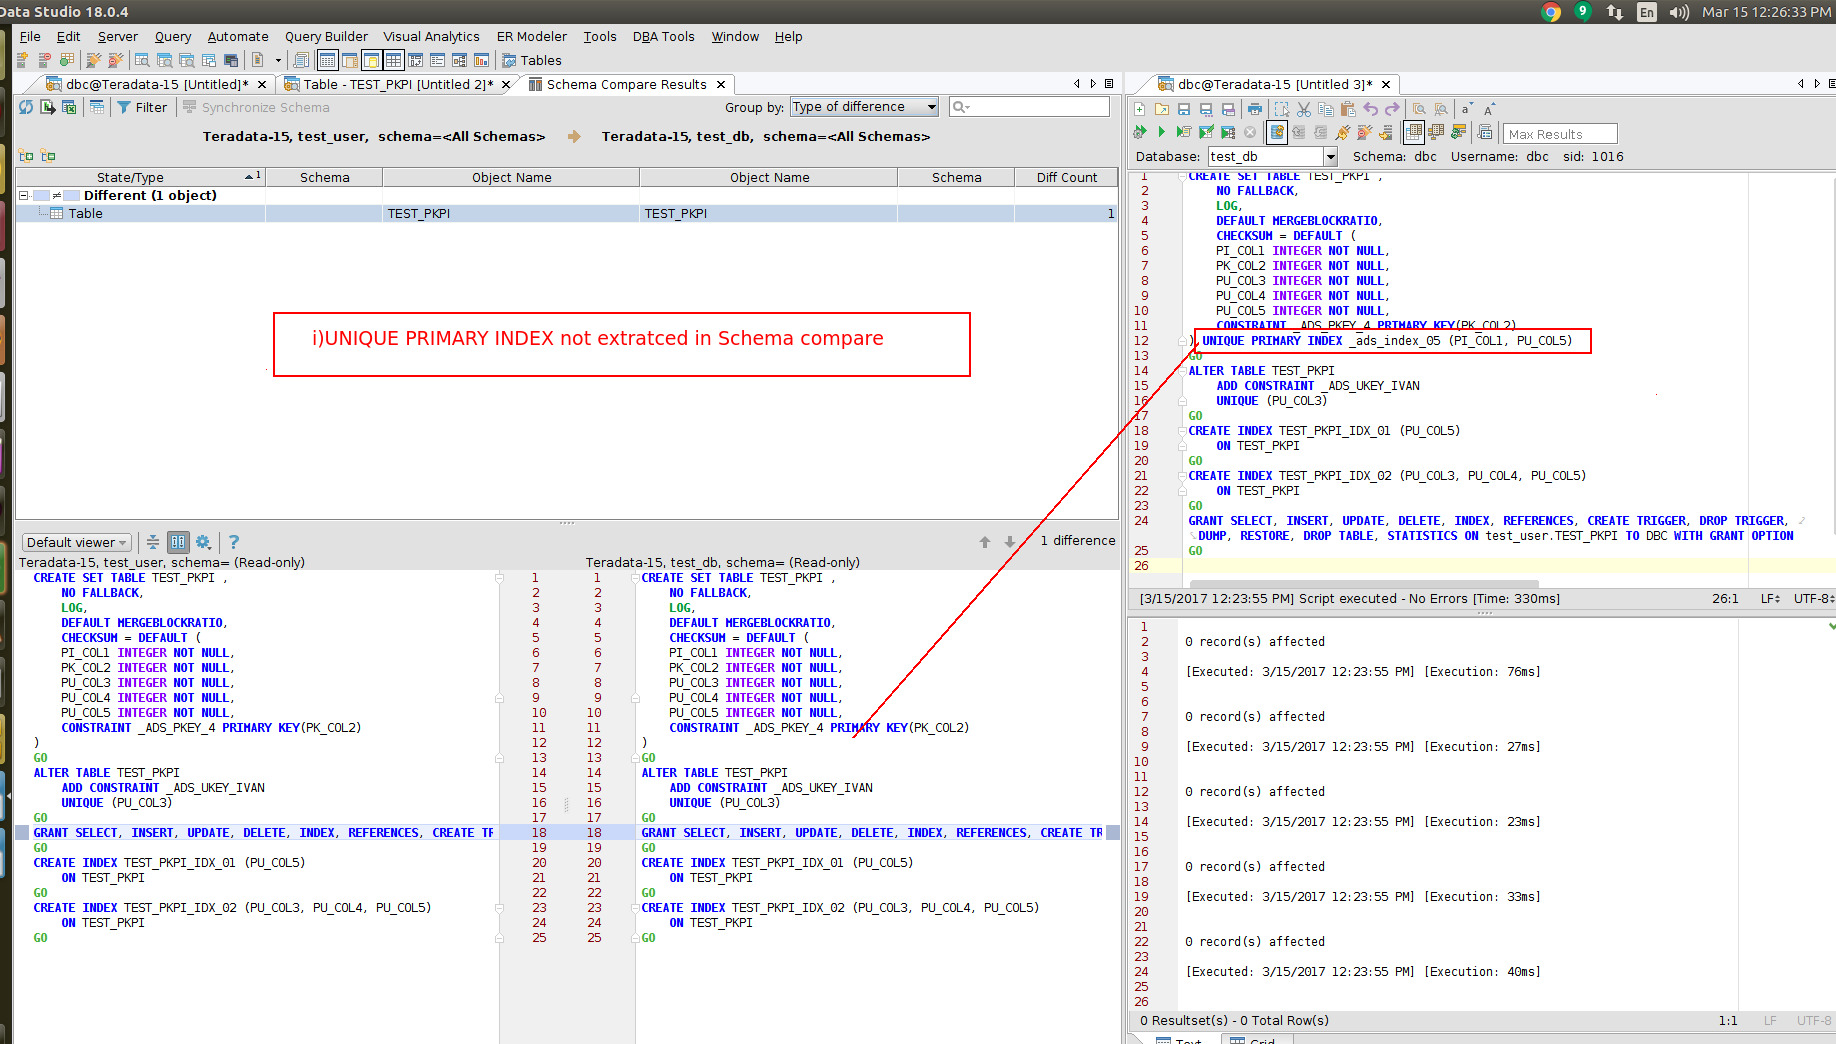Viewport: 1836px width, 1044px height.
Task: Click the help question mark in compare viewer
Action: tap(234, 542)
